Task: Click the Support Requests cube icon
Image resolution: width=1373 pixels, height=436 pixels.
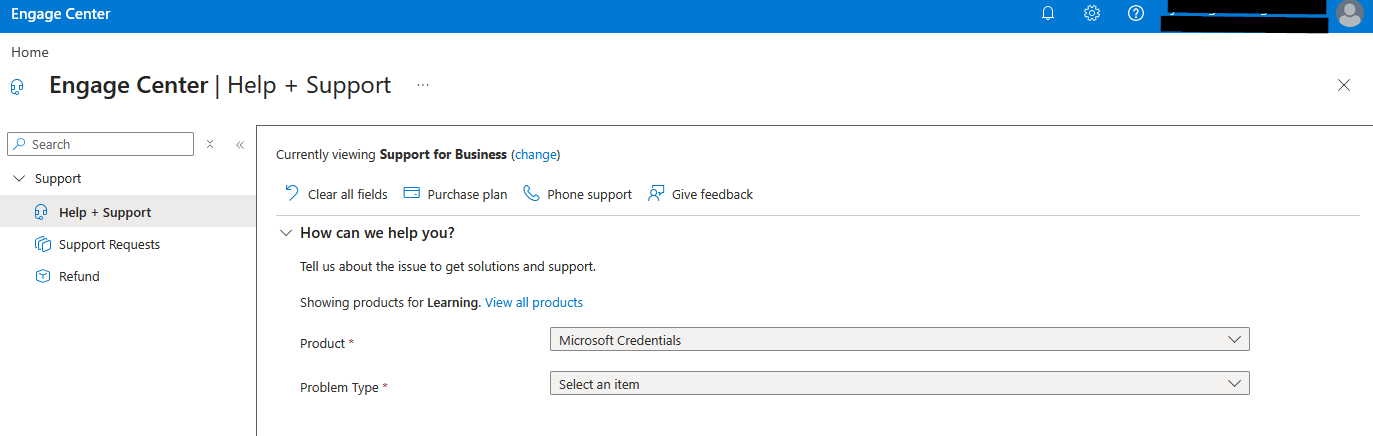Action: tap(42, 244)
